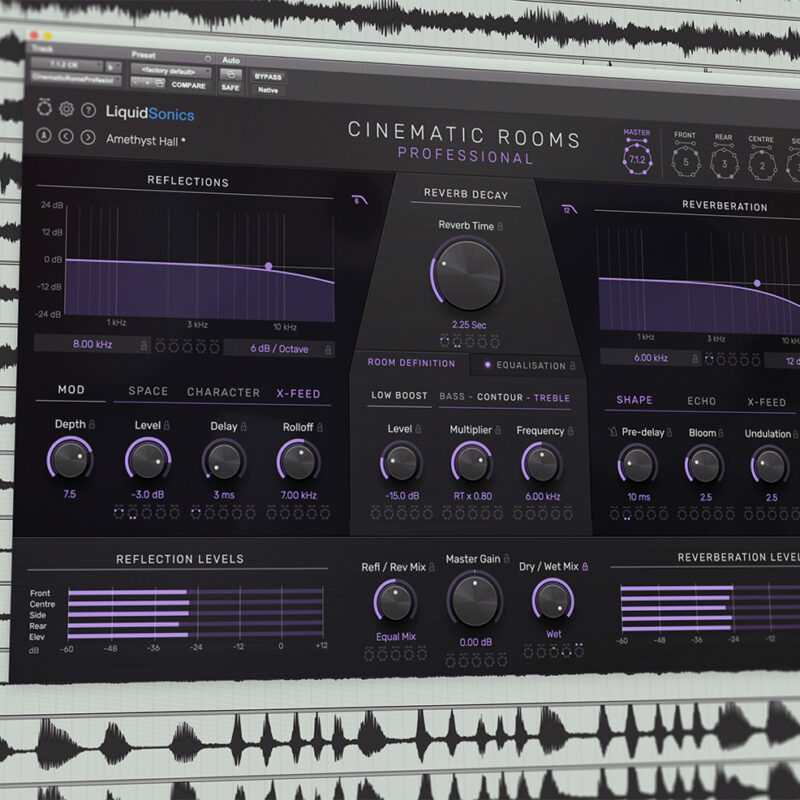Viewport: 800px width, 800px height.
Task: Open the 7.1.2 CR track dropdown
Action: [x=67, y=65]
